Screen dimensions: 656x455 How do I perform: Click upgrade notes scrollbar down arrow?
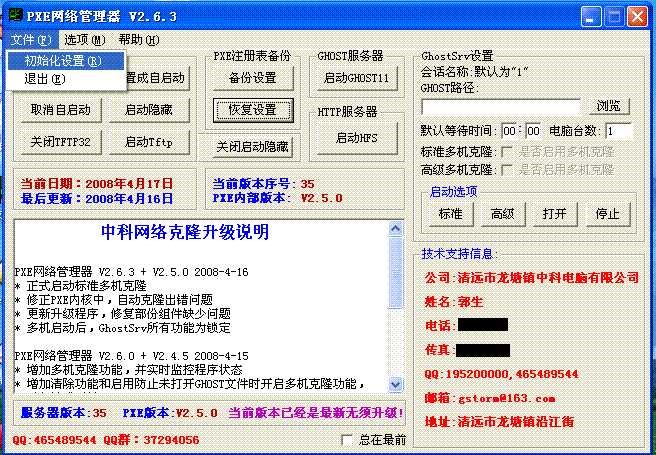tap(395, 384)
